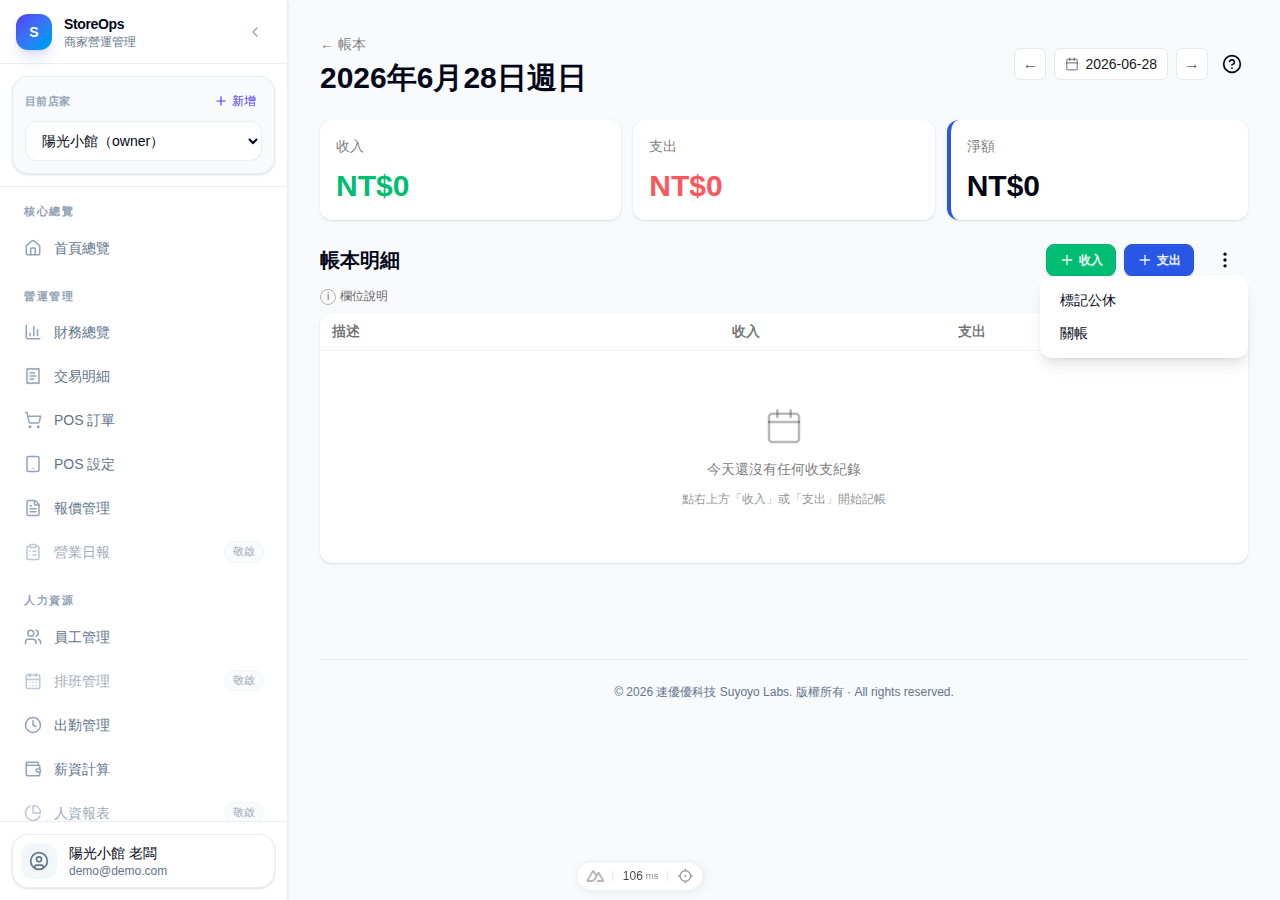
Task: Open POS 訂單 in the sidebar
Action: pos(143,420)
